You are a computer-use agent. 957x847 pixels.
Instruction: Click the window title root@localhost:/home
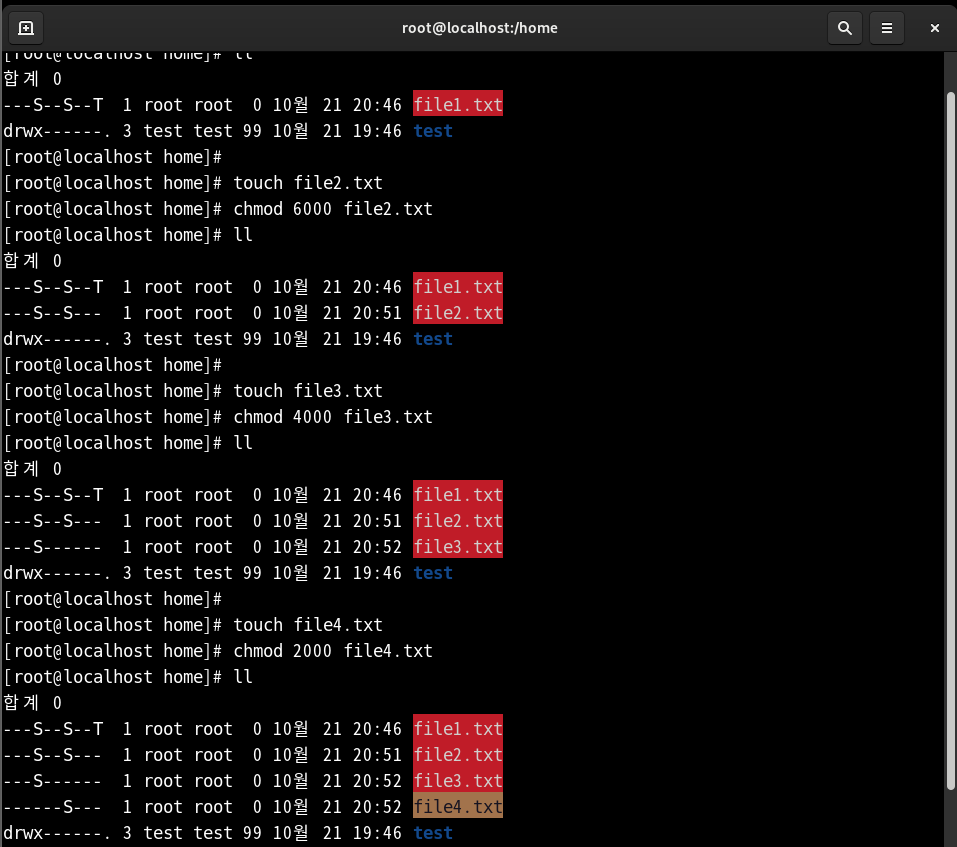point(480,28)
